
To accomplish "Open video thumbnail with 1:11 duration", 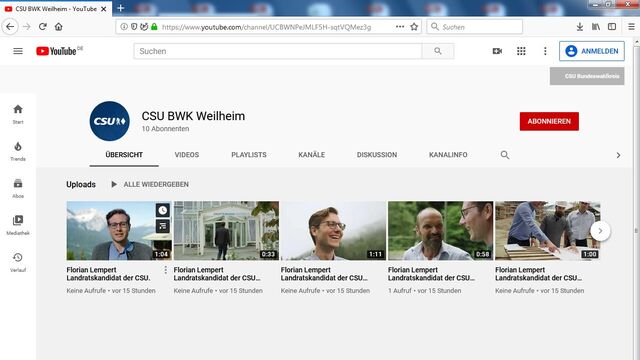I will tap(333, 231).
